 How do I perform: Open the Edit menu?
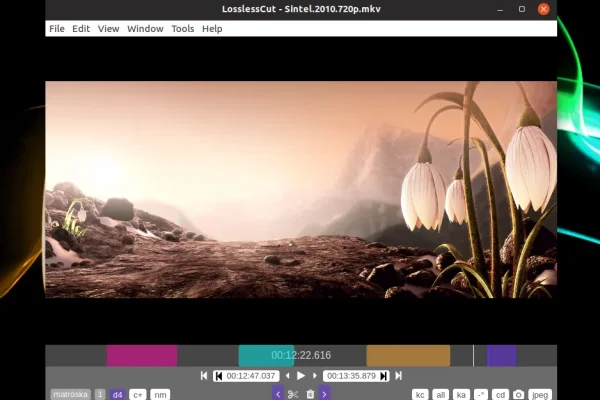click(81, 29)
